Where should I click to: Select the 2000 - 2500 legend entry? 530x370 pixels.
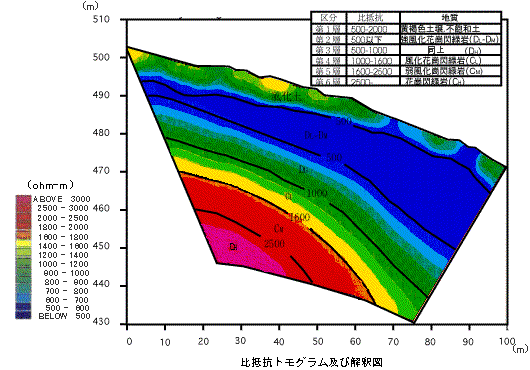(63, 218)
